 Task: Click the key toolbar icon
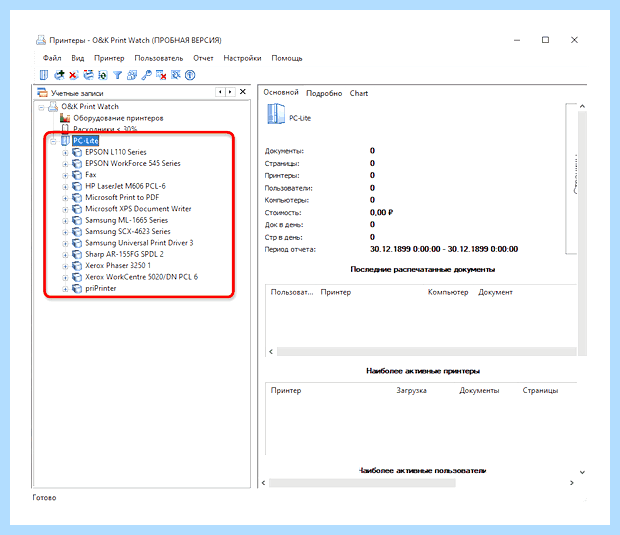coord(147,75)
